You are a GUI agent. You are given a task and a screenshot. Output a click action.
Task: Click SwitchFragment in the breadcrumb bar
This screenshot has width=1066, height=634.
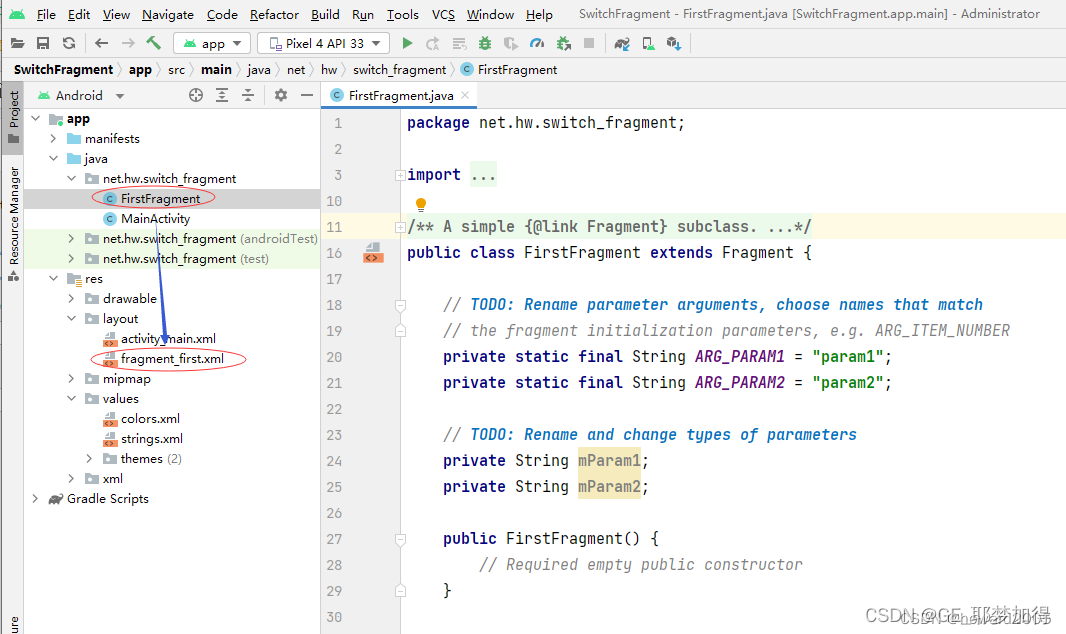coord(63,69)
